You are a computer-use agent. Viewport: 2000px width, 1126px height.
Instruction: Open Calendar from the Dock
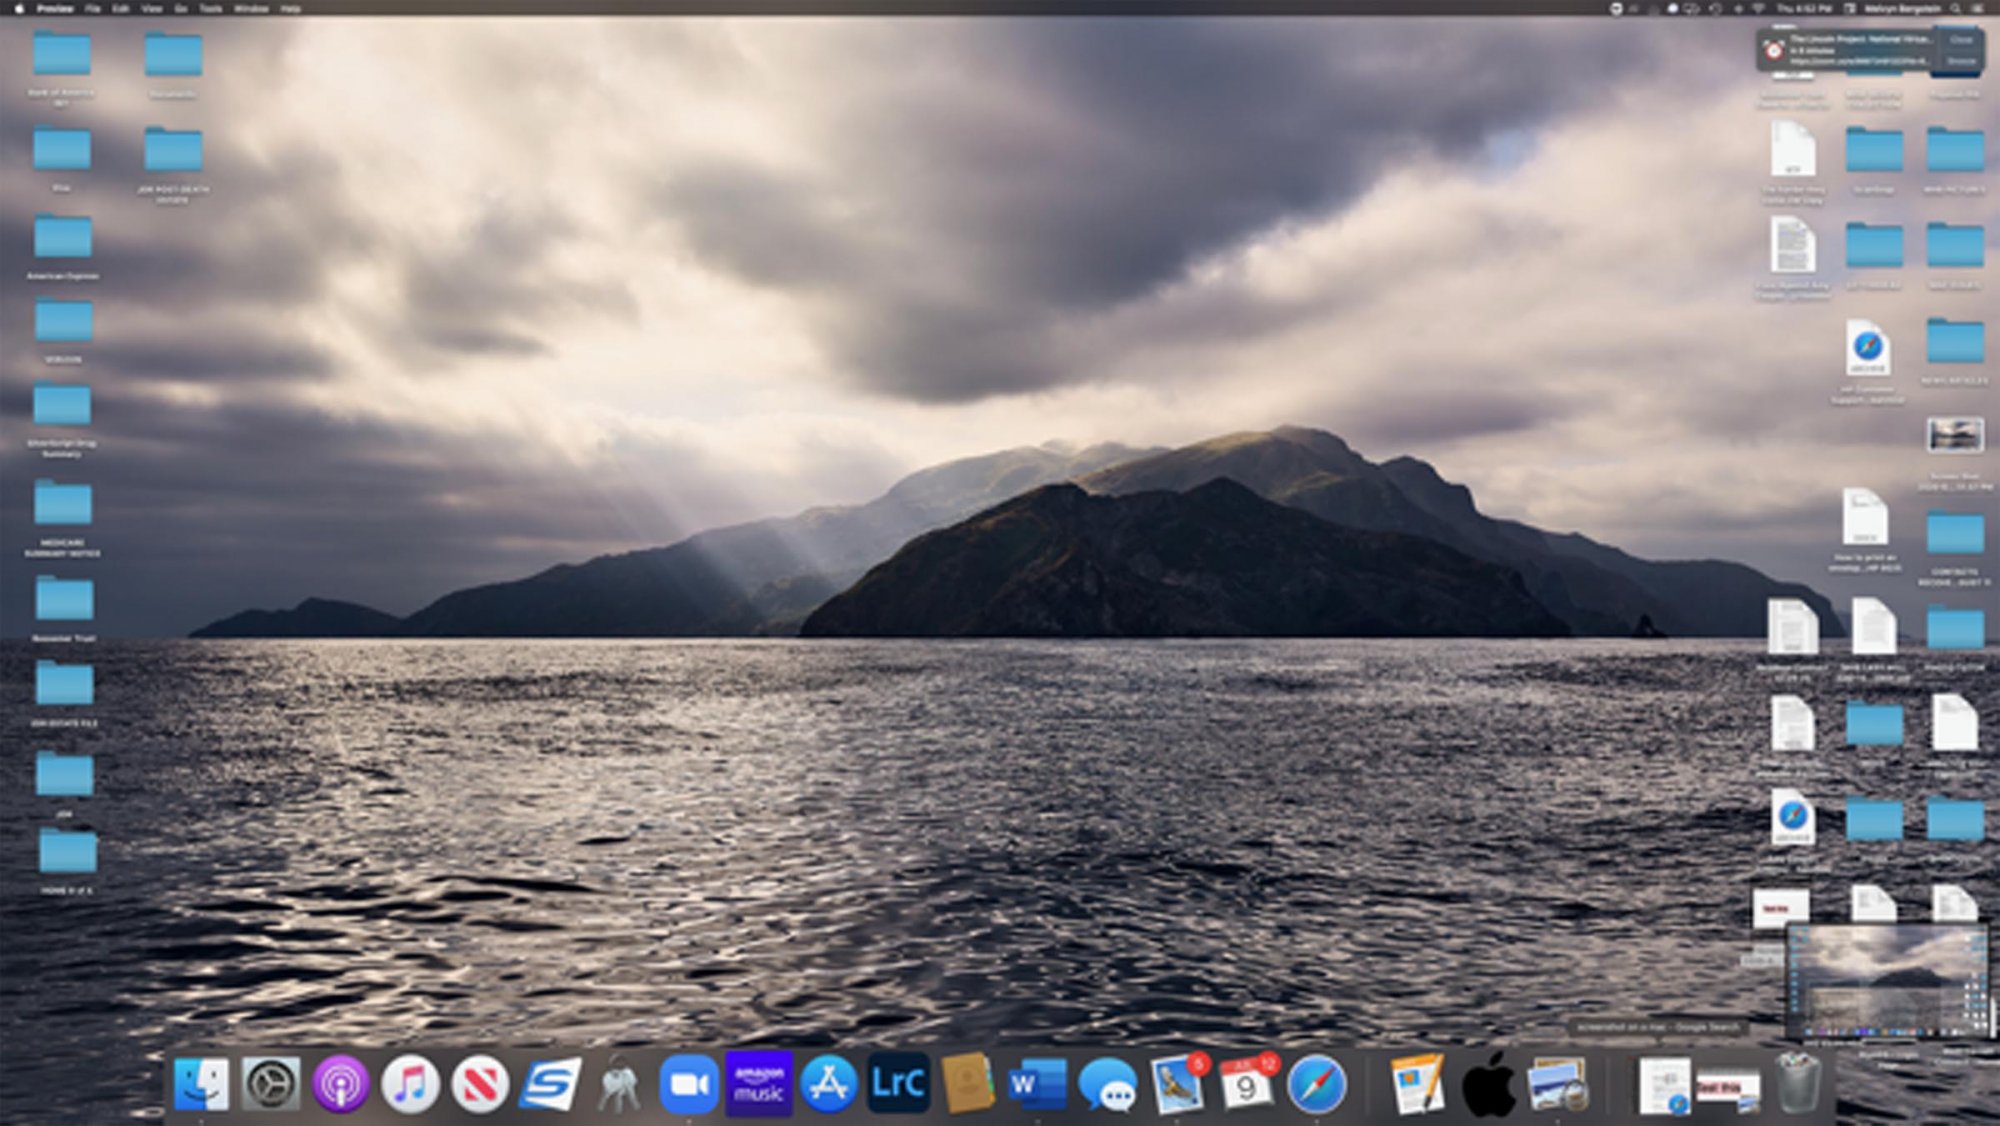[1247, 1084]
